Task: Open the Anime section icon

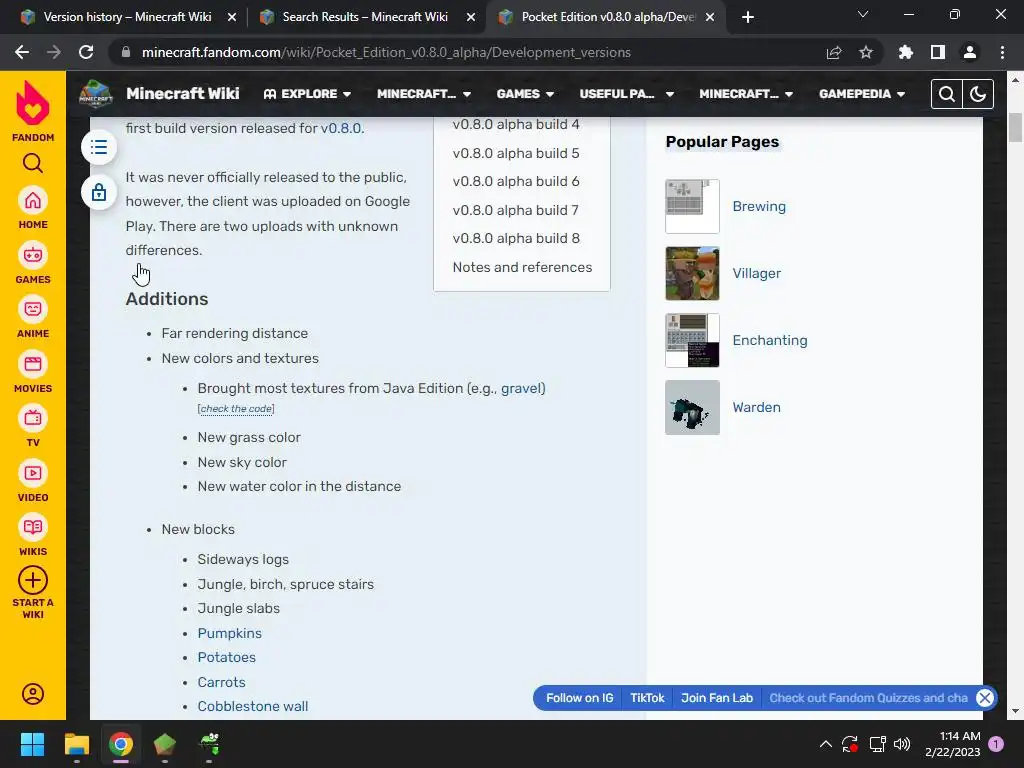Action: pyautogui.click(x=33, y=309)
